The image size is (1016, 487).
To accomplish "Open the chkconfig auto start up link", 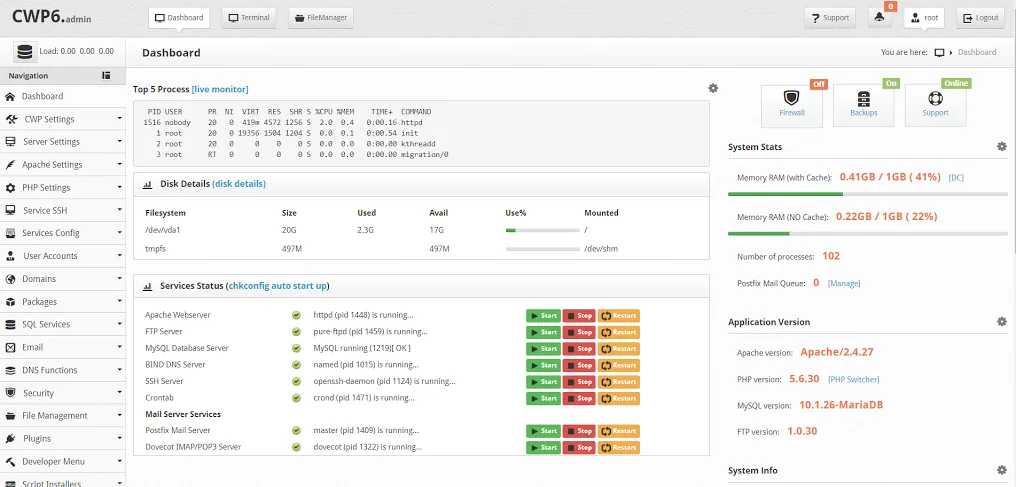I will tap(277, 286).
